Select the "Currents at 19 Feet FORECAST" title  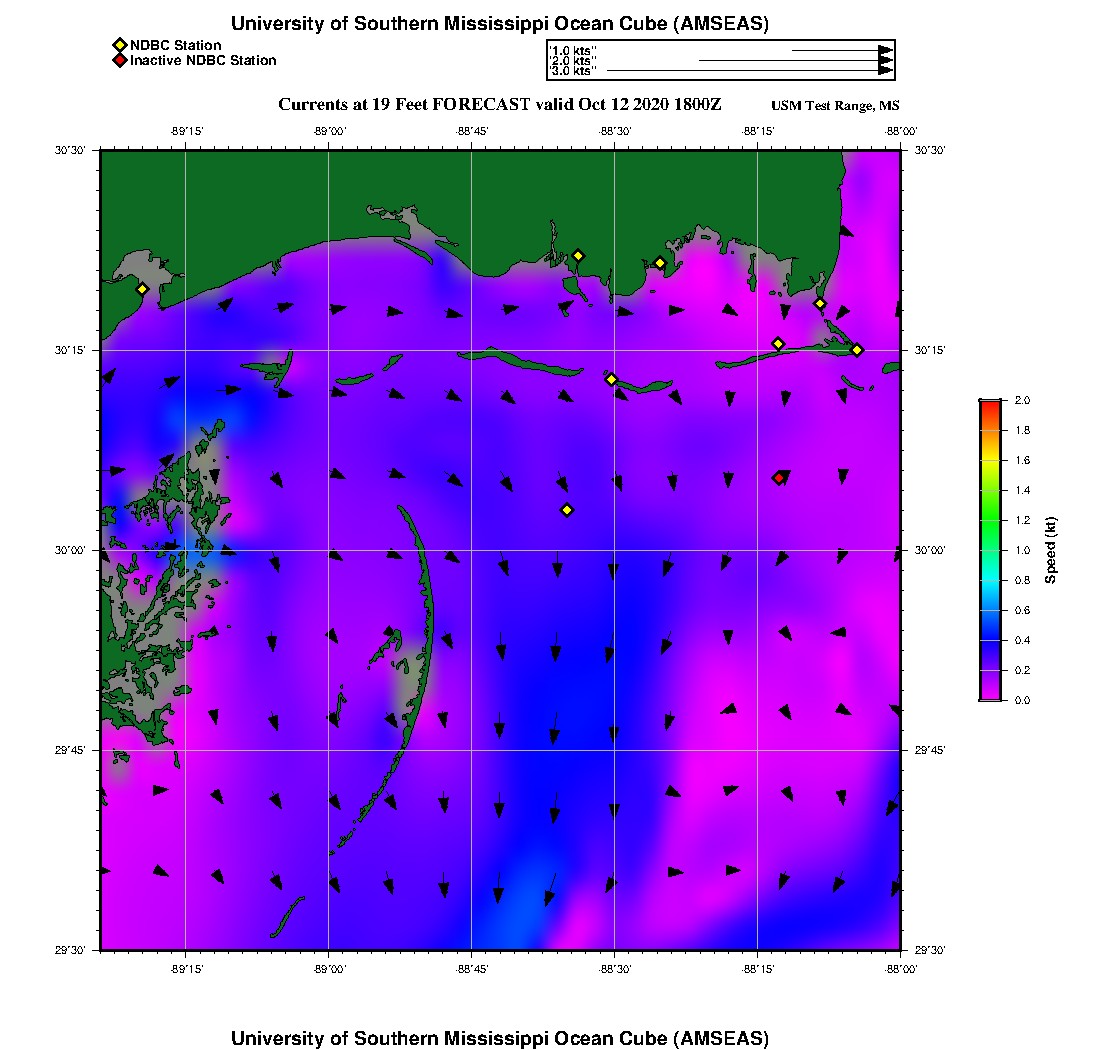click(499, 105)
